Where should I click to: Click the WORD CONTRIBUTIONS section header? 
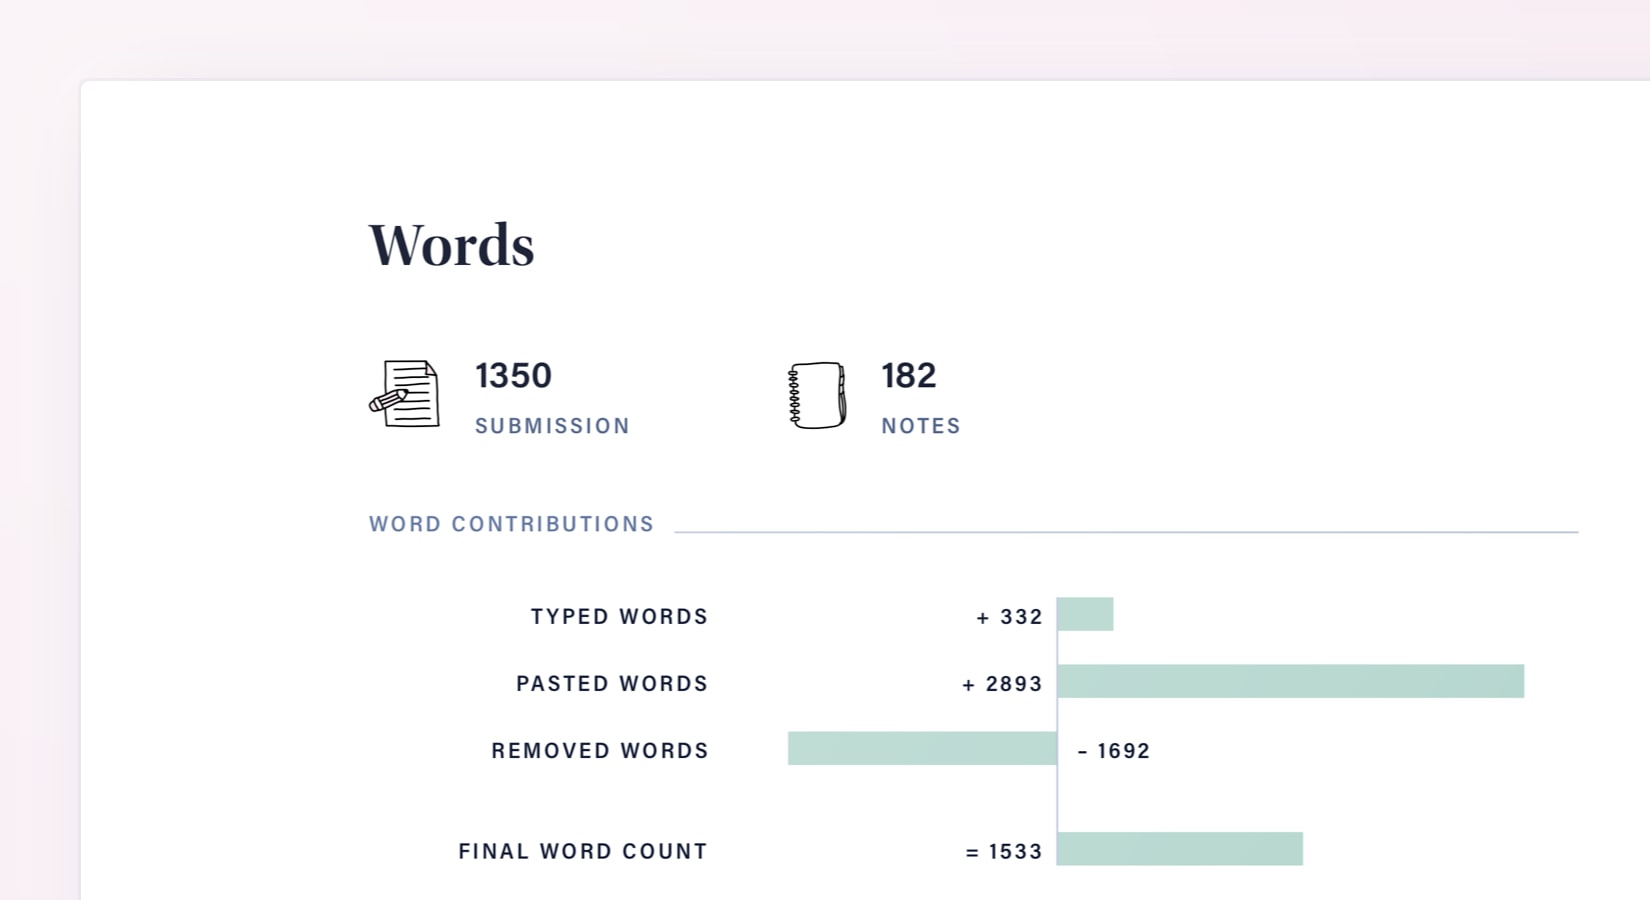(x=511, y=524)
